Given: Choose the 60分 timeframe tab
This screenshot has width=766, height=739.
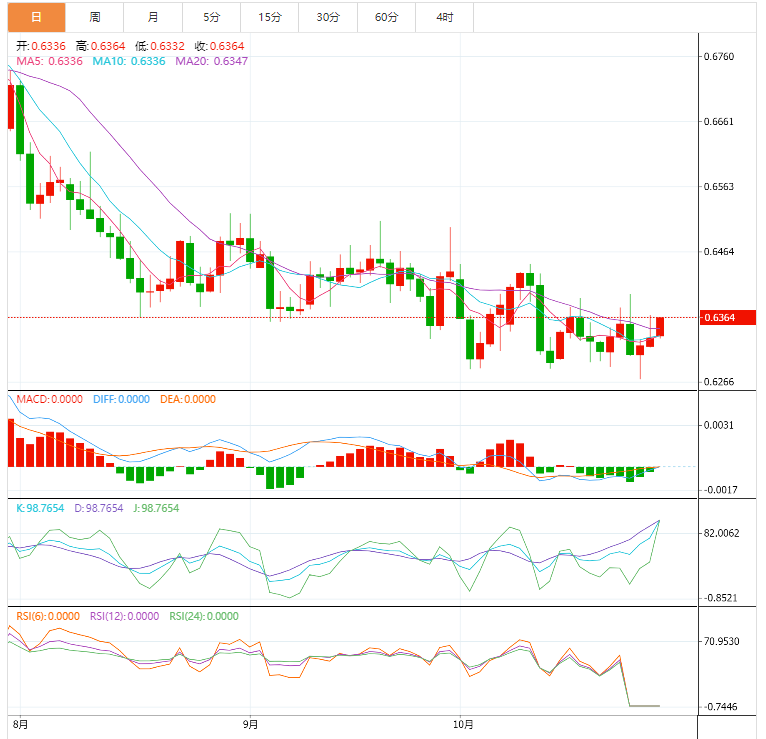Looking at the screenshot, I should pyautogui.click(x=386, y=17).
